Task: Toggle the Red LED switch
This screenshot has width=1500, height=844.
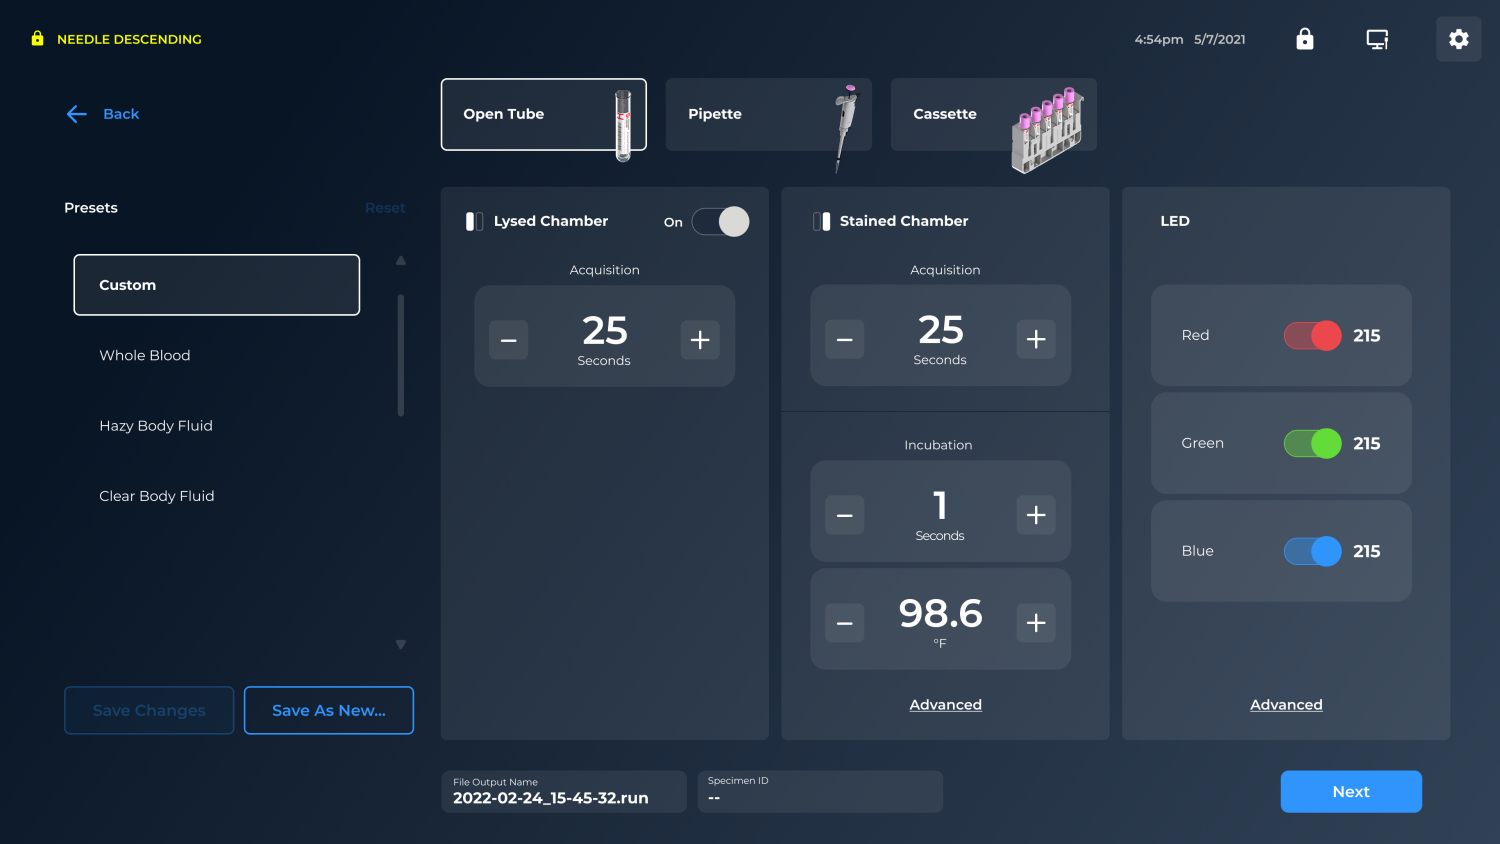Action: tap(1312, 336)
